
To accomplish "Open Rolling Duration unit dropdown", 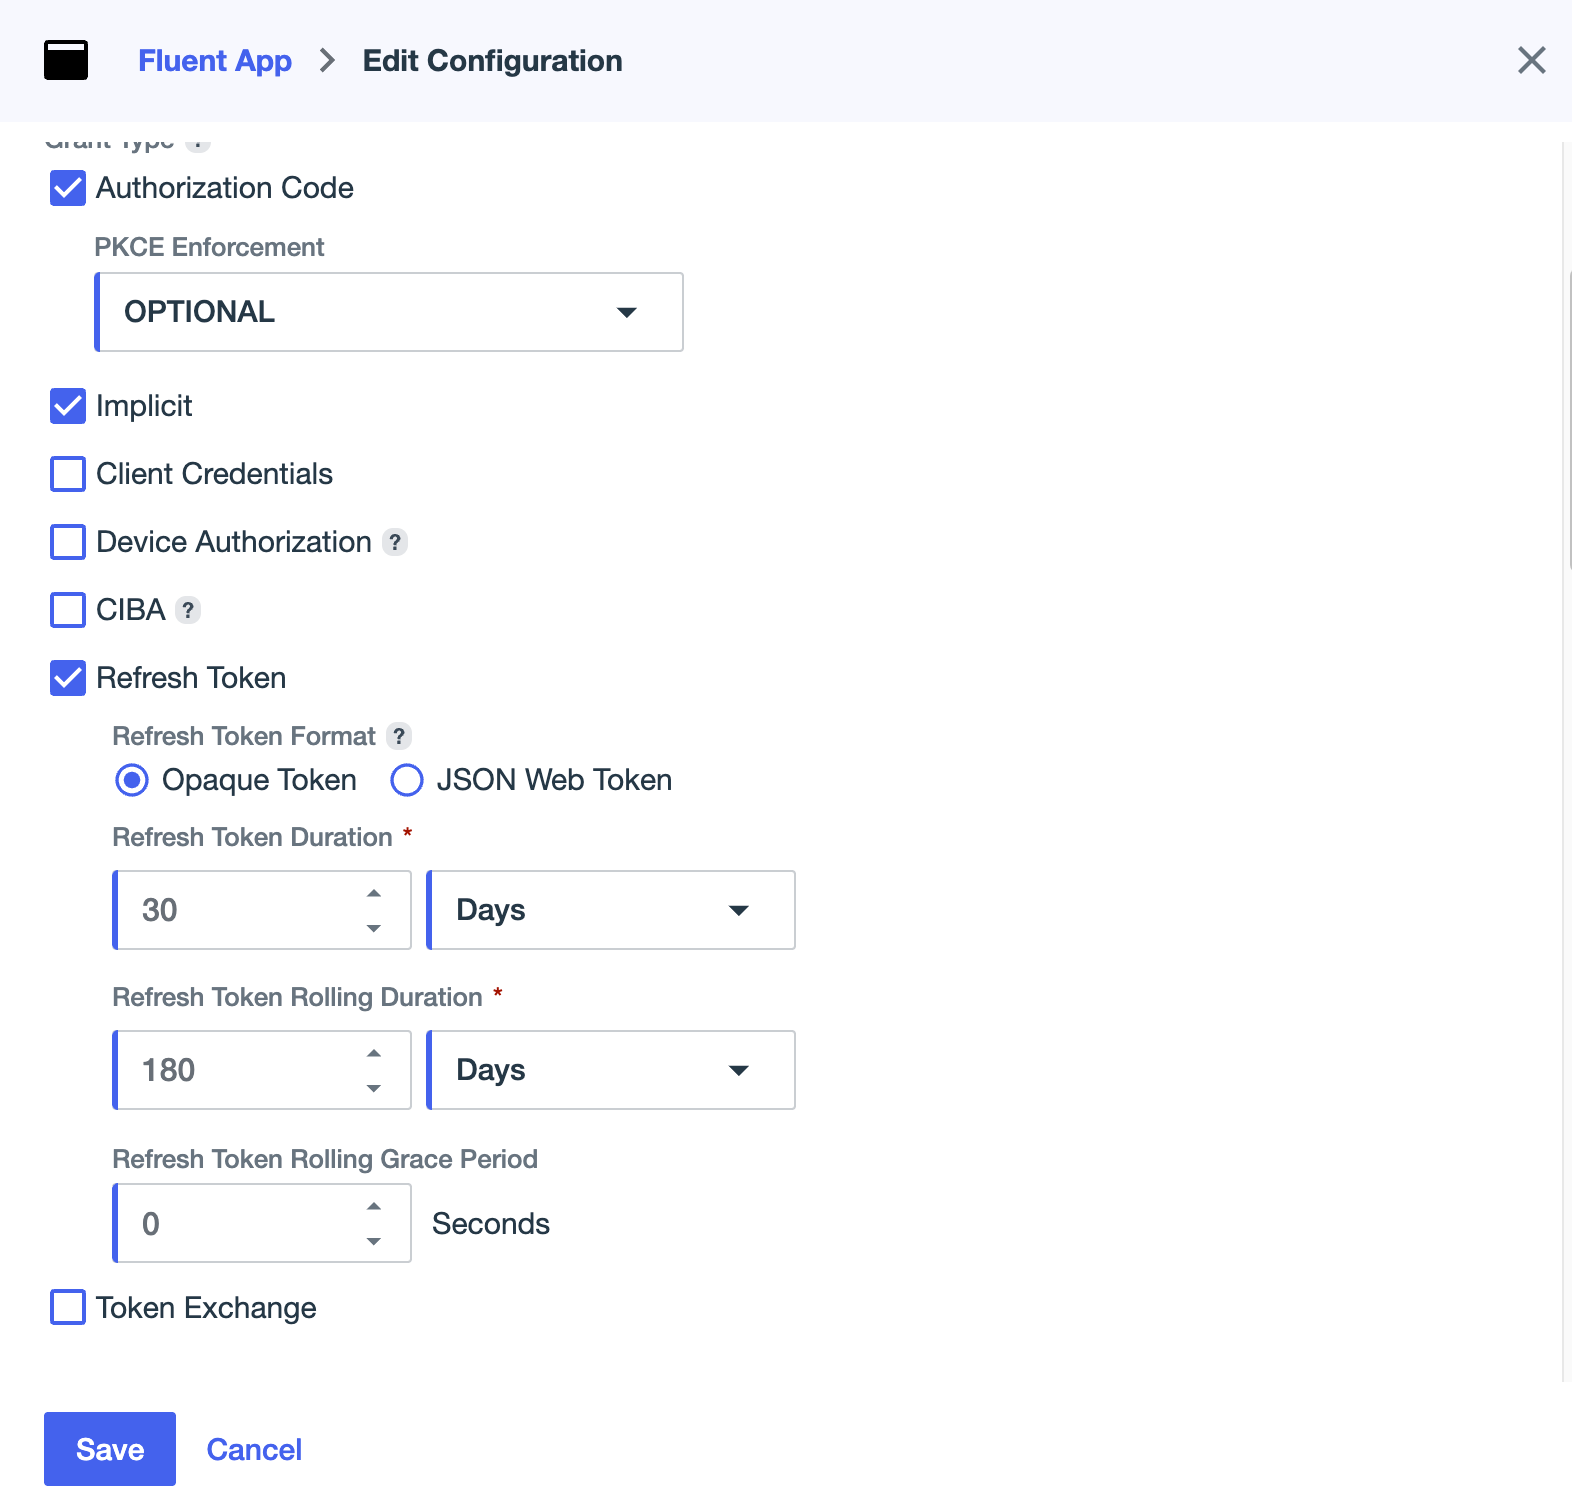I will point(611,1070).
